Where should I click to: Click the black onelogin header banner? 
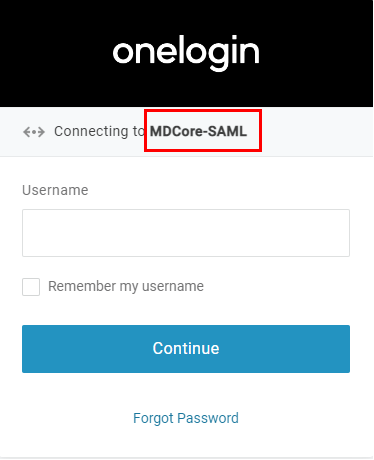pyautogui.click(x=186, y=53)
